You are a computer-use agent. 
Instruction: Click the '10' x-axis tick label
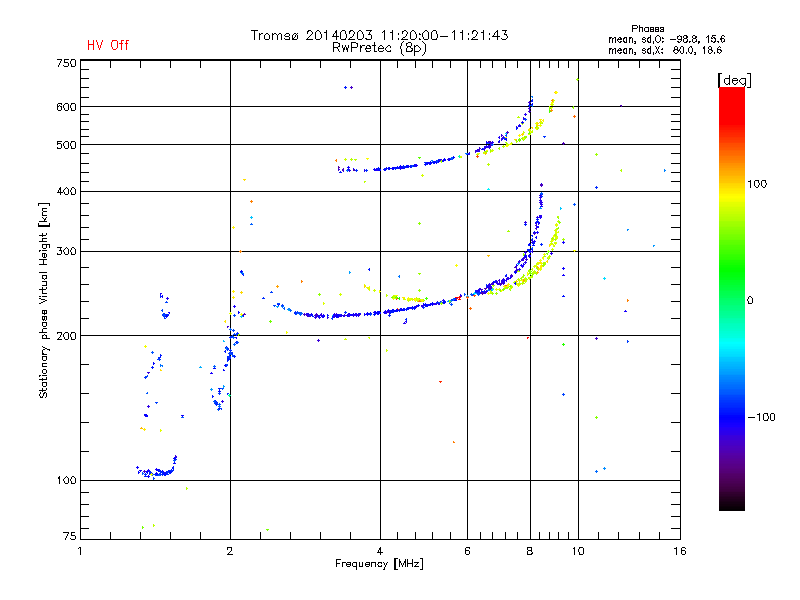pyautogui.click(x=578, y=551)
